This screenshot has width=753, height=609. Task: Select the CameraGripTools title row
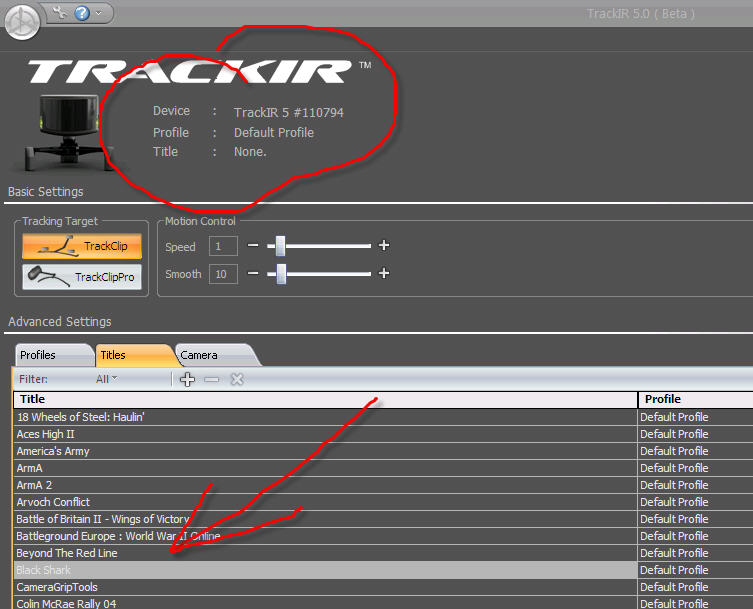pos(326,587)
